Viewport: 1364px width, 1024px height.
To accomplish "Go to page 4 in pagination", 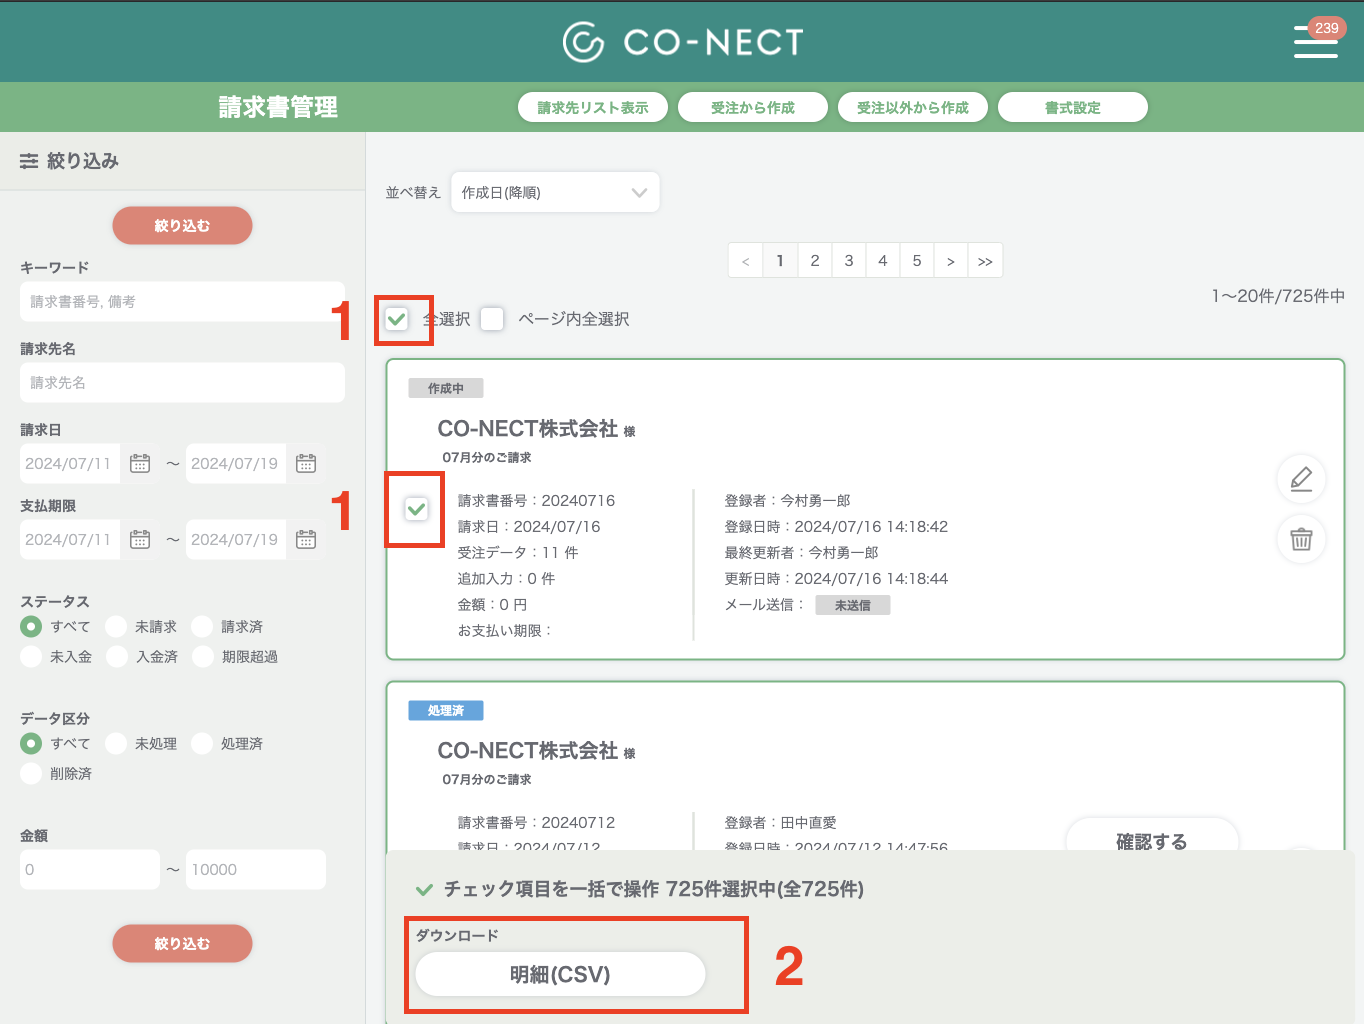I will point(882,260).
